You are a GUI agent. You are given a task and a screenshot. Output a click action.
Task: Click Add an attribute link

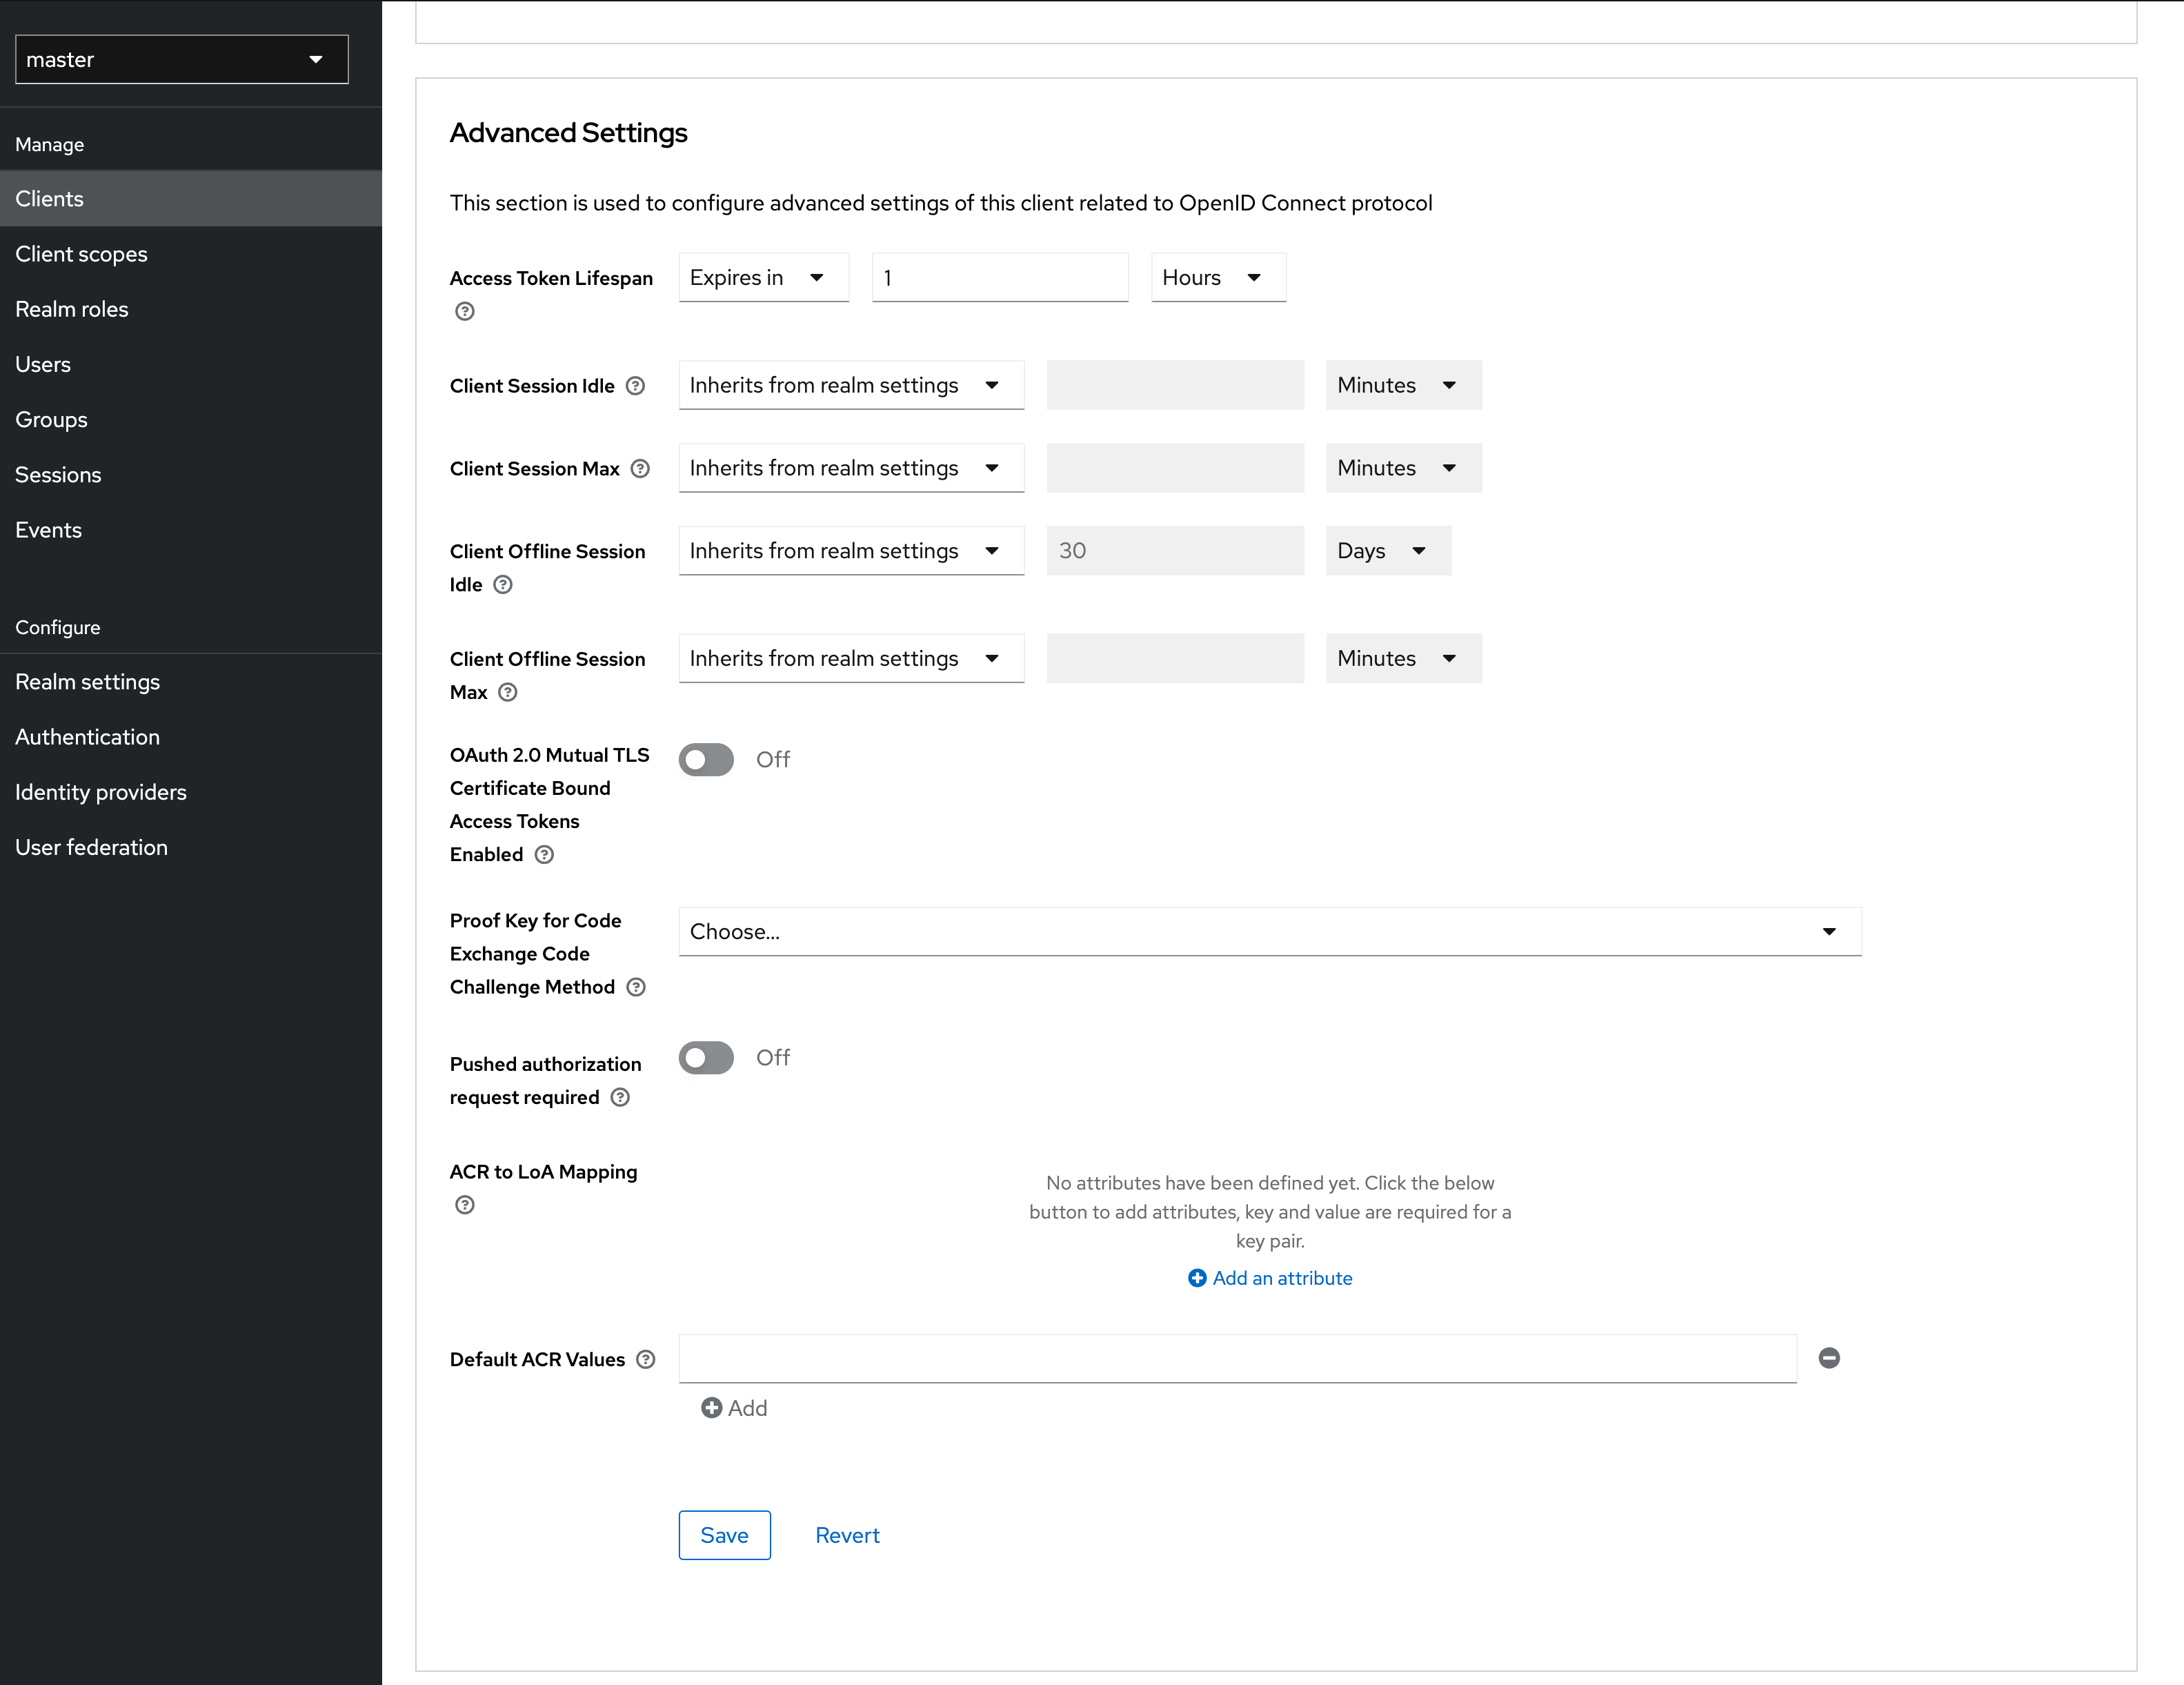tap(1269, 1278)
